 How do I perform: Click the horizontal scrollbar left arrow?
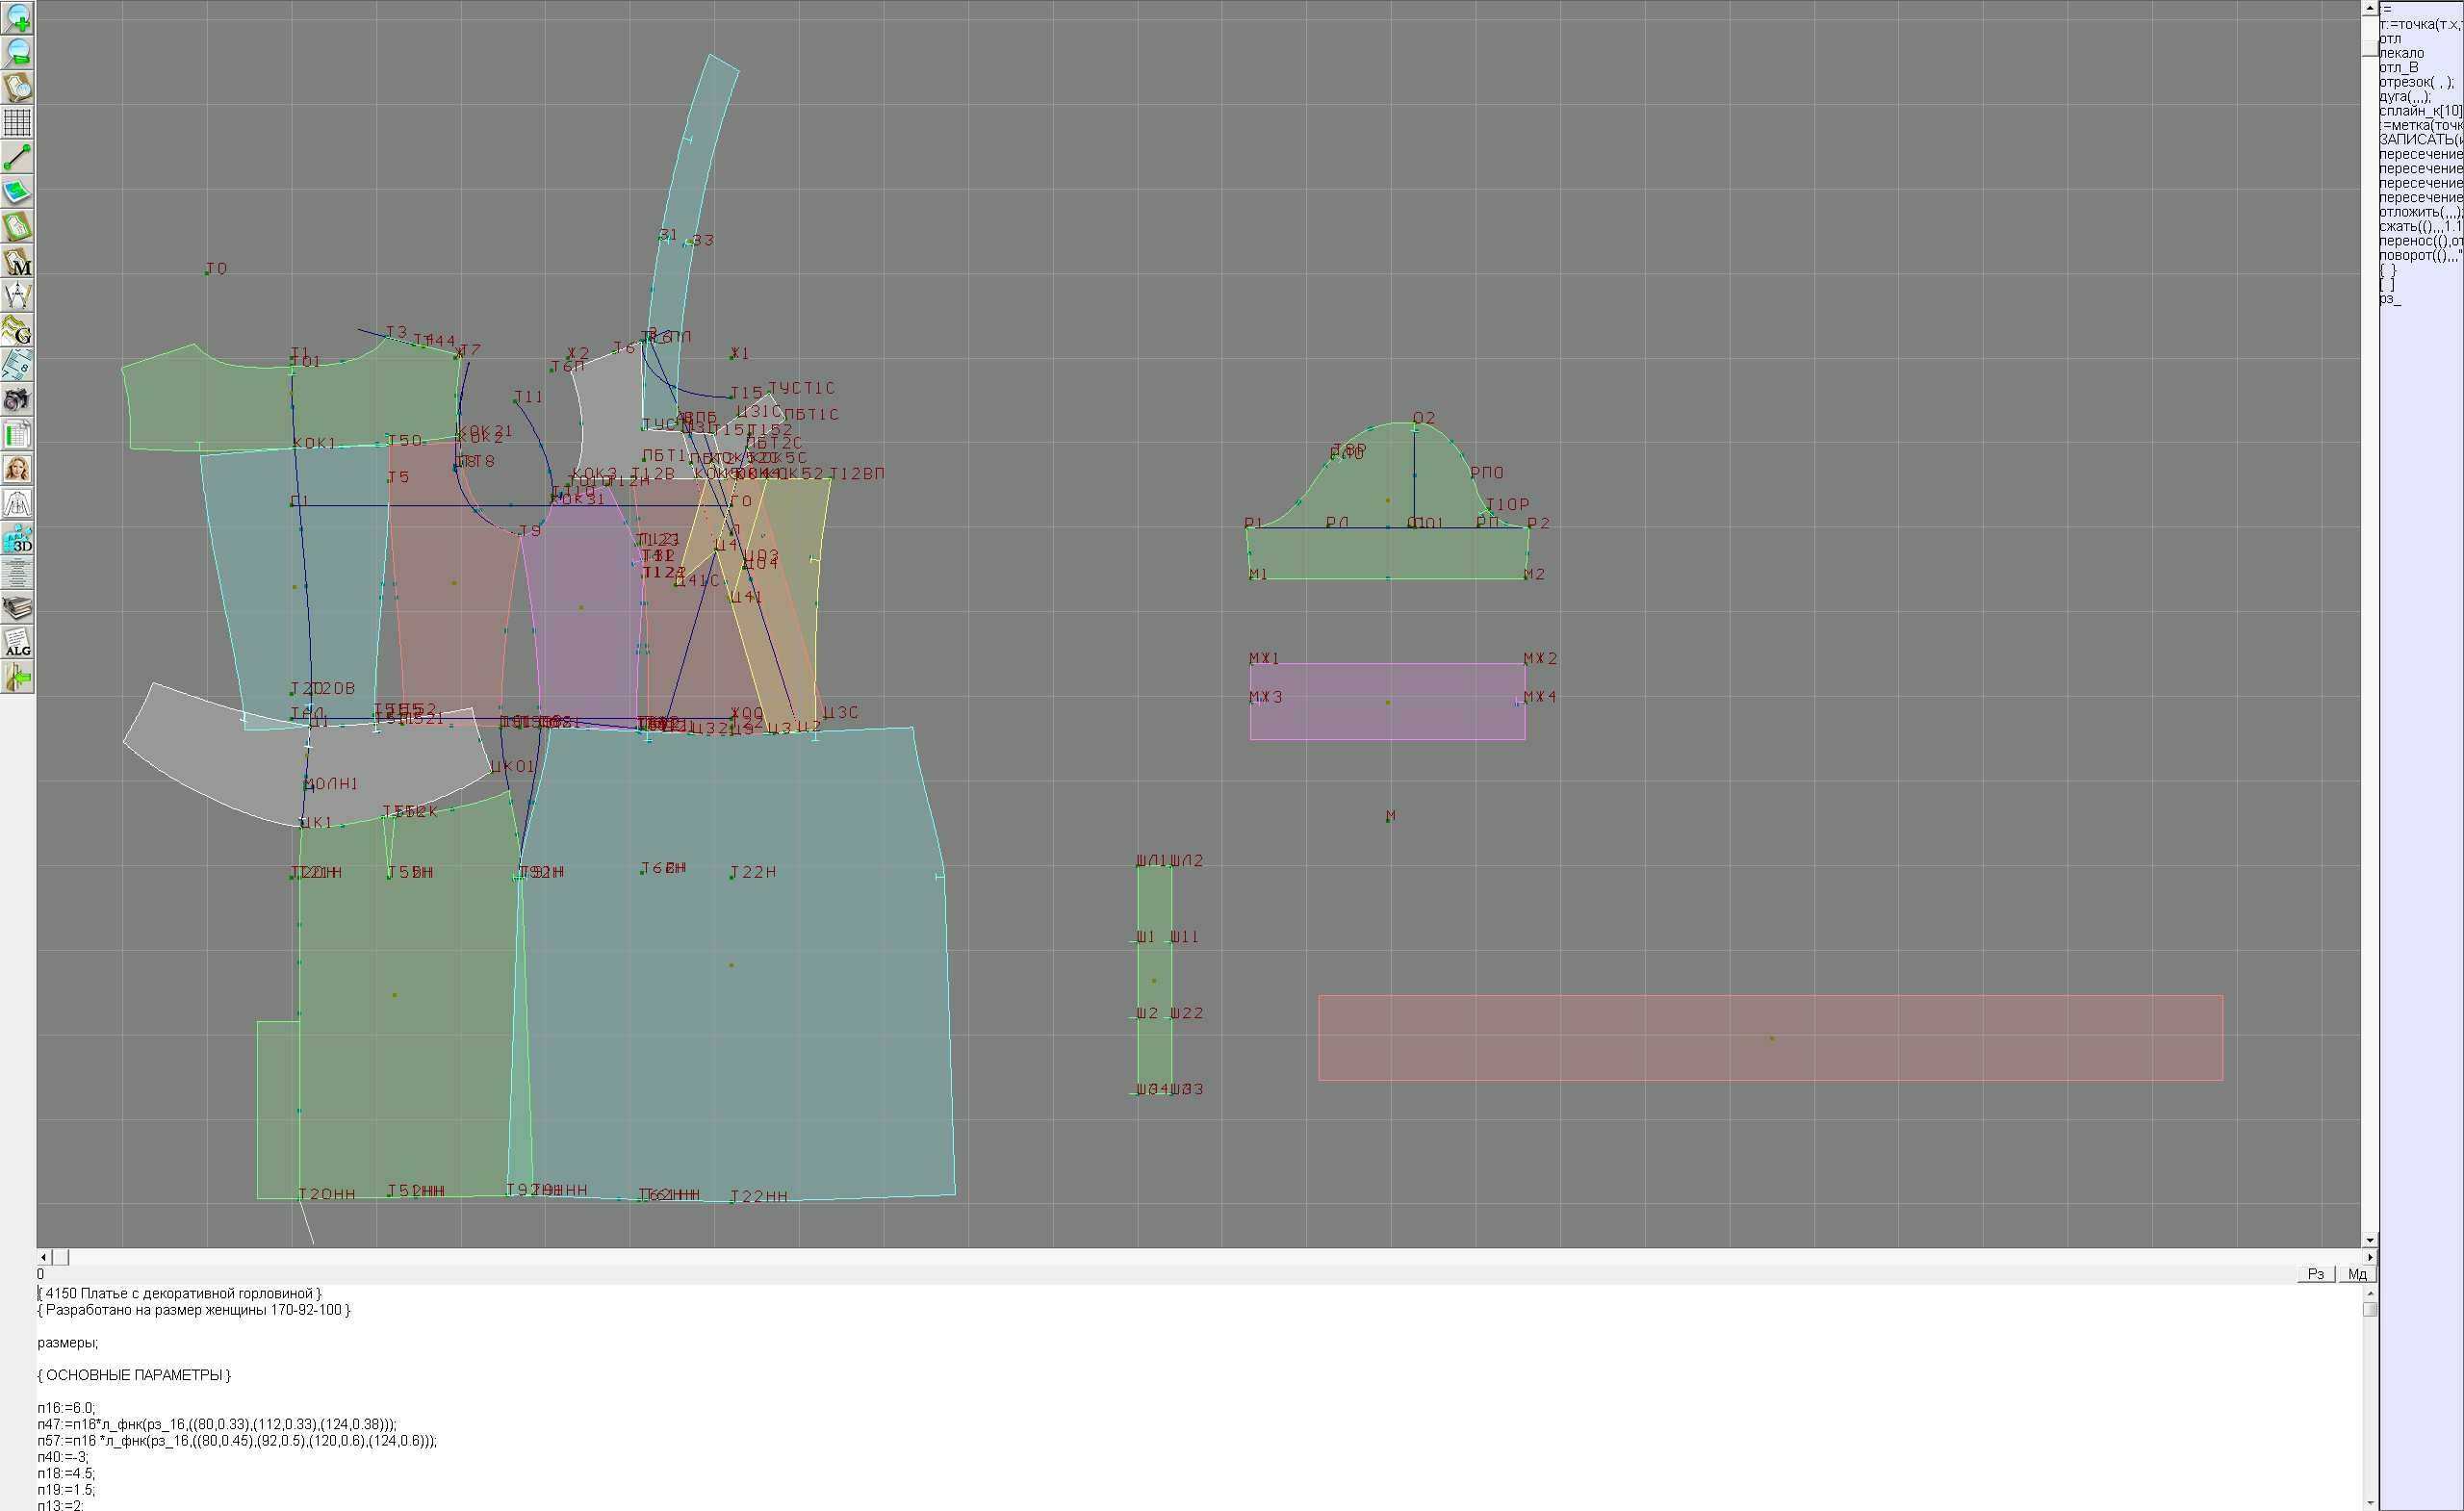[x=43, y=1257]
